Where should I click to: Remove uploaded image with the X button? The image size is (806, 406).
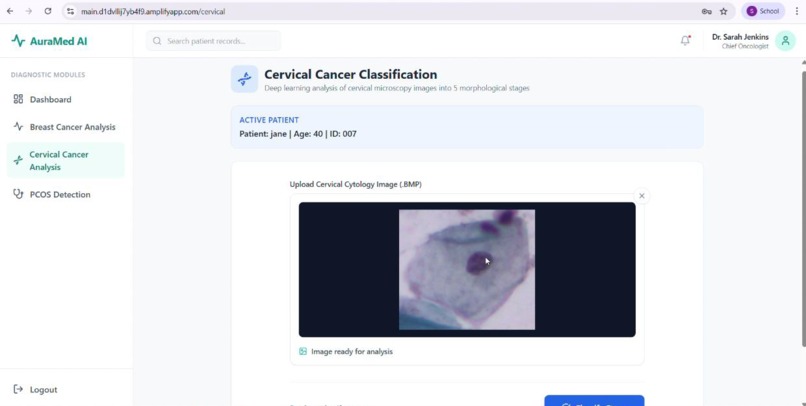(642, 196)
